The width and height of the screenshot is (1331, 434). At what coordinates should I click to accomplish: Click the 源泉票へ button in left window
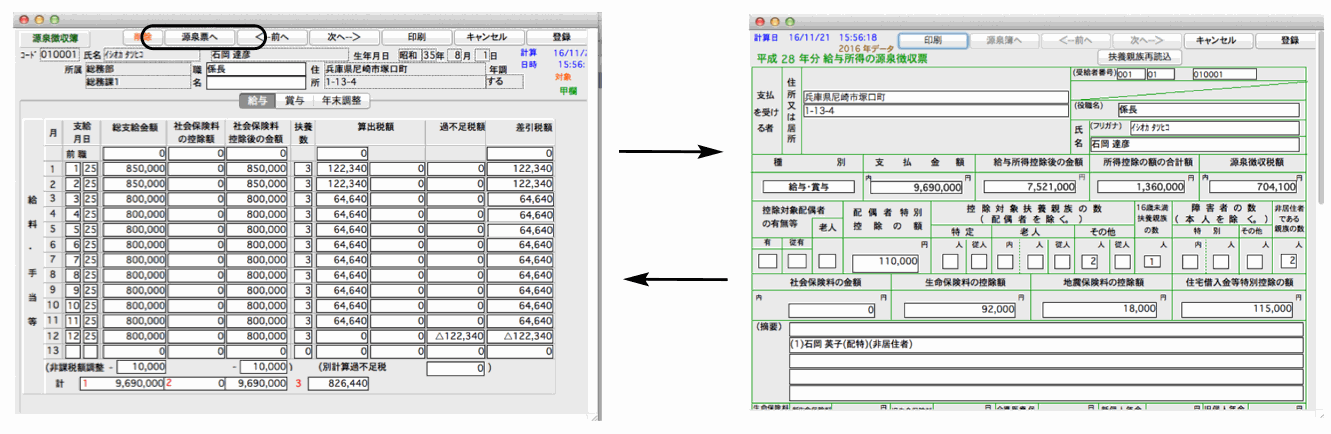click(199, 37)
